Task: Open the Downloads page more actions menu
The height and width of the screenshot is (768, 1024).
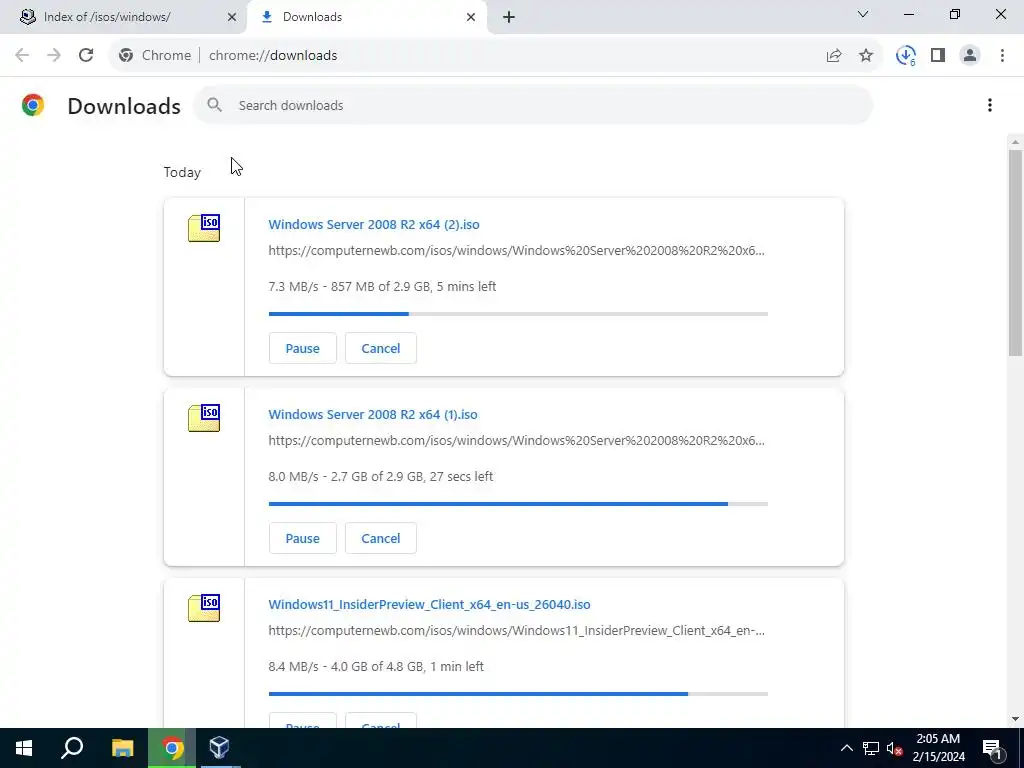Action: point(990,105)
